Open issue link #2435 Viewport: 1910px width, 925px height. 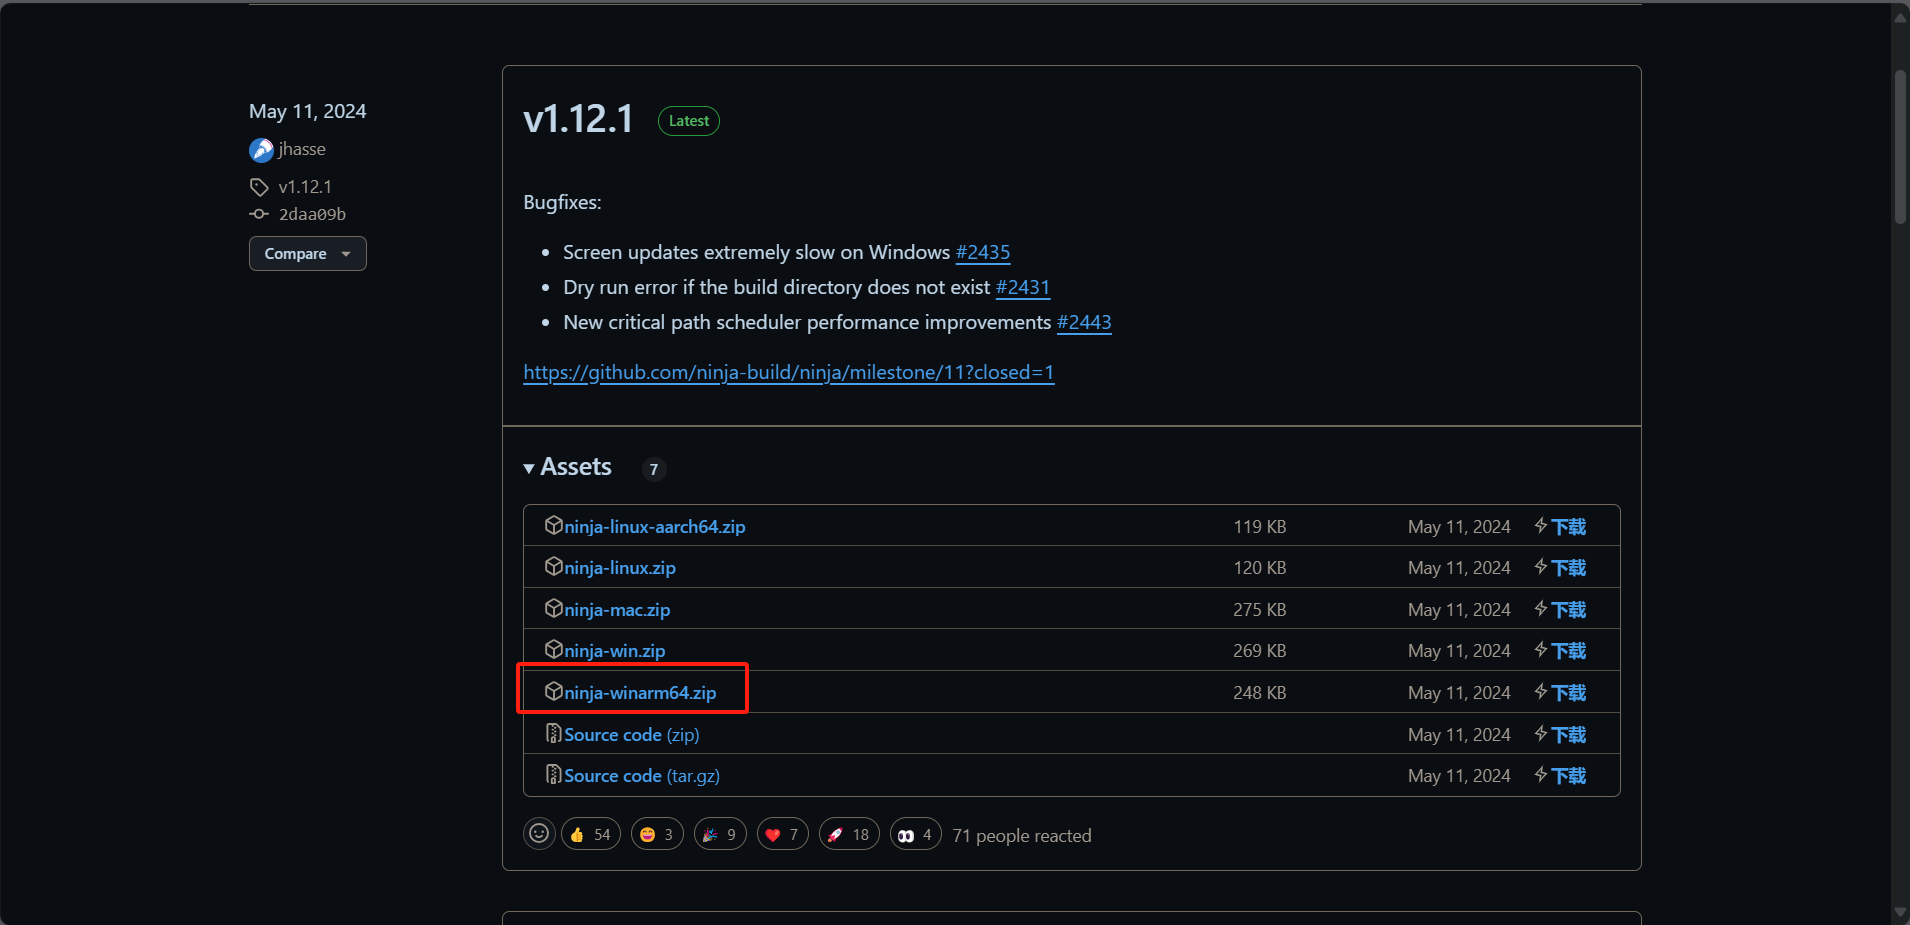point(983,253)
